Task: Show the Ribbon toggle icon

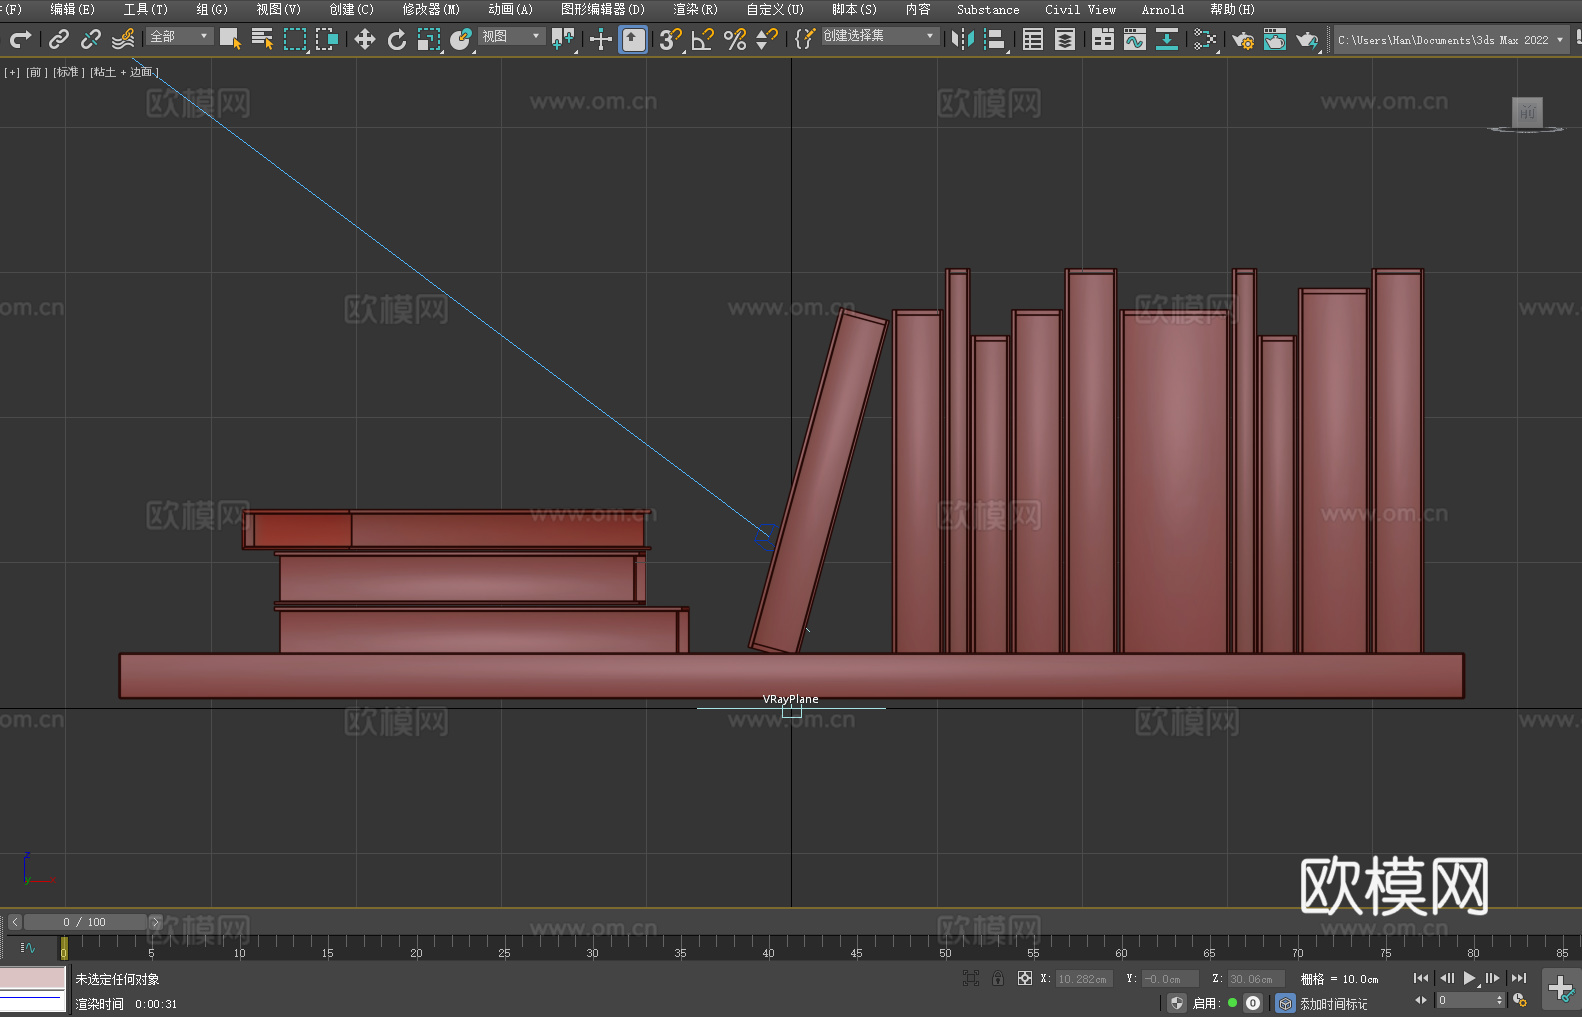Action: click(1103, 39)
